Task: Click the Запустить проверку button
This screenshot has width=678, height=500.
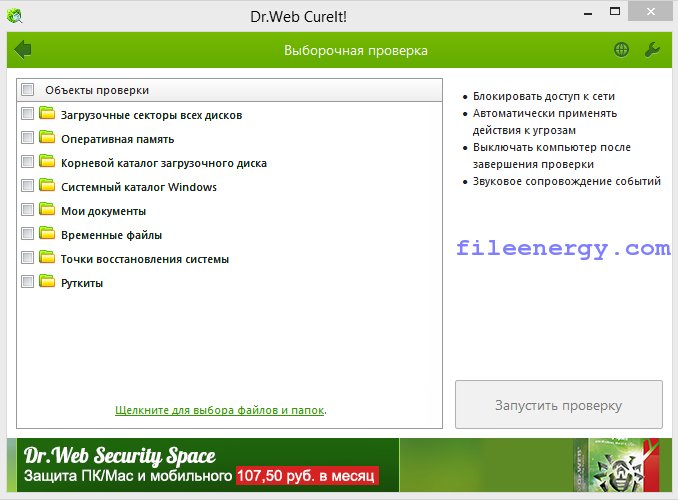Action: pyautogui.click(x=559, y=405)
